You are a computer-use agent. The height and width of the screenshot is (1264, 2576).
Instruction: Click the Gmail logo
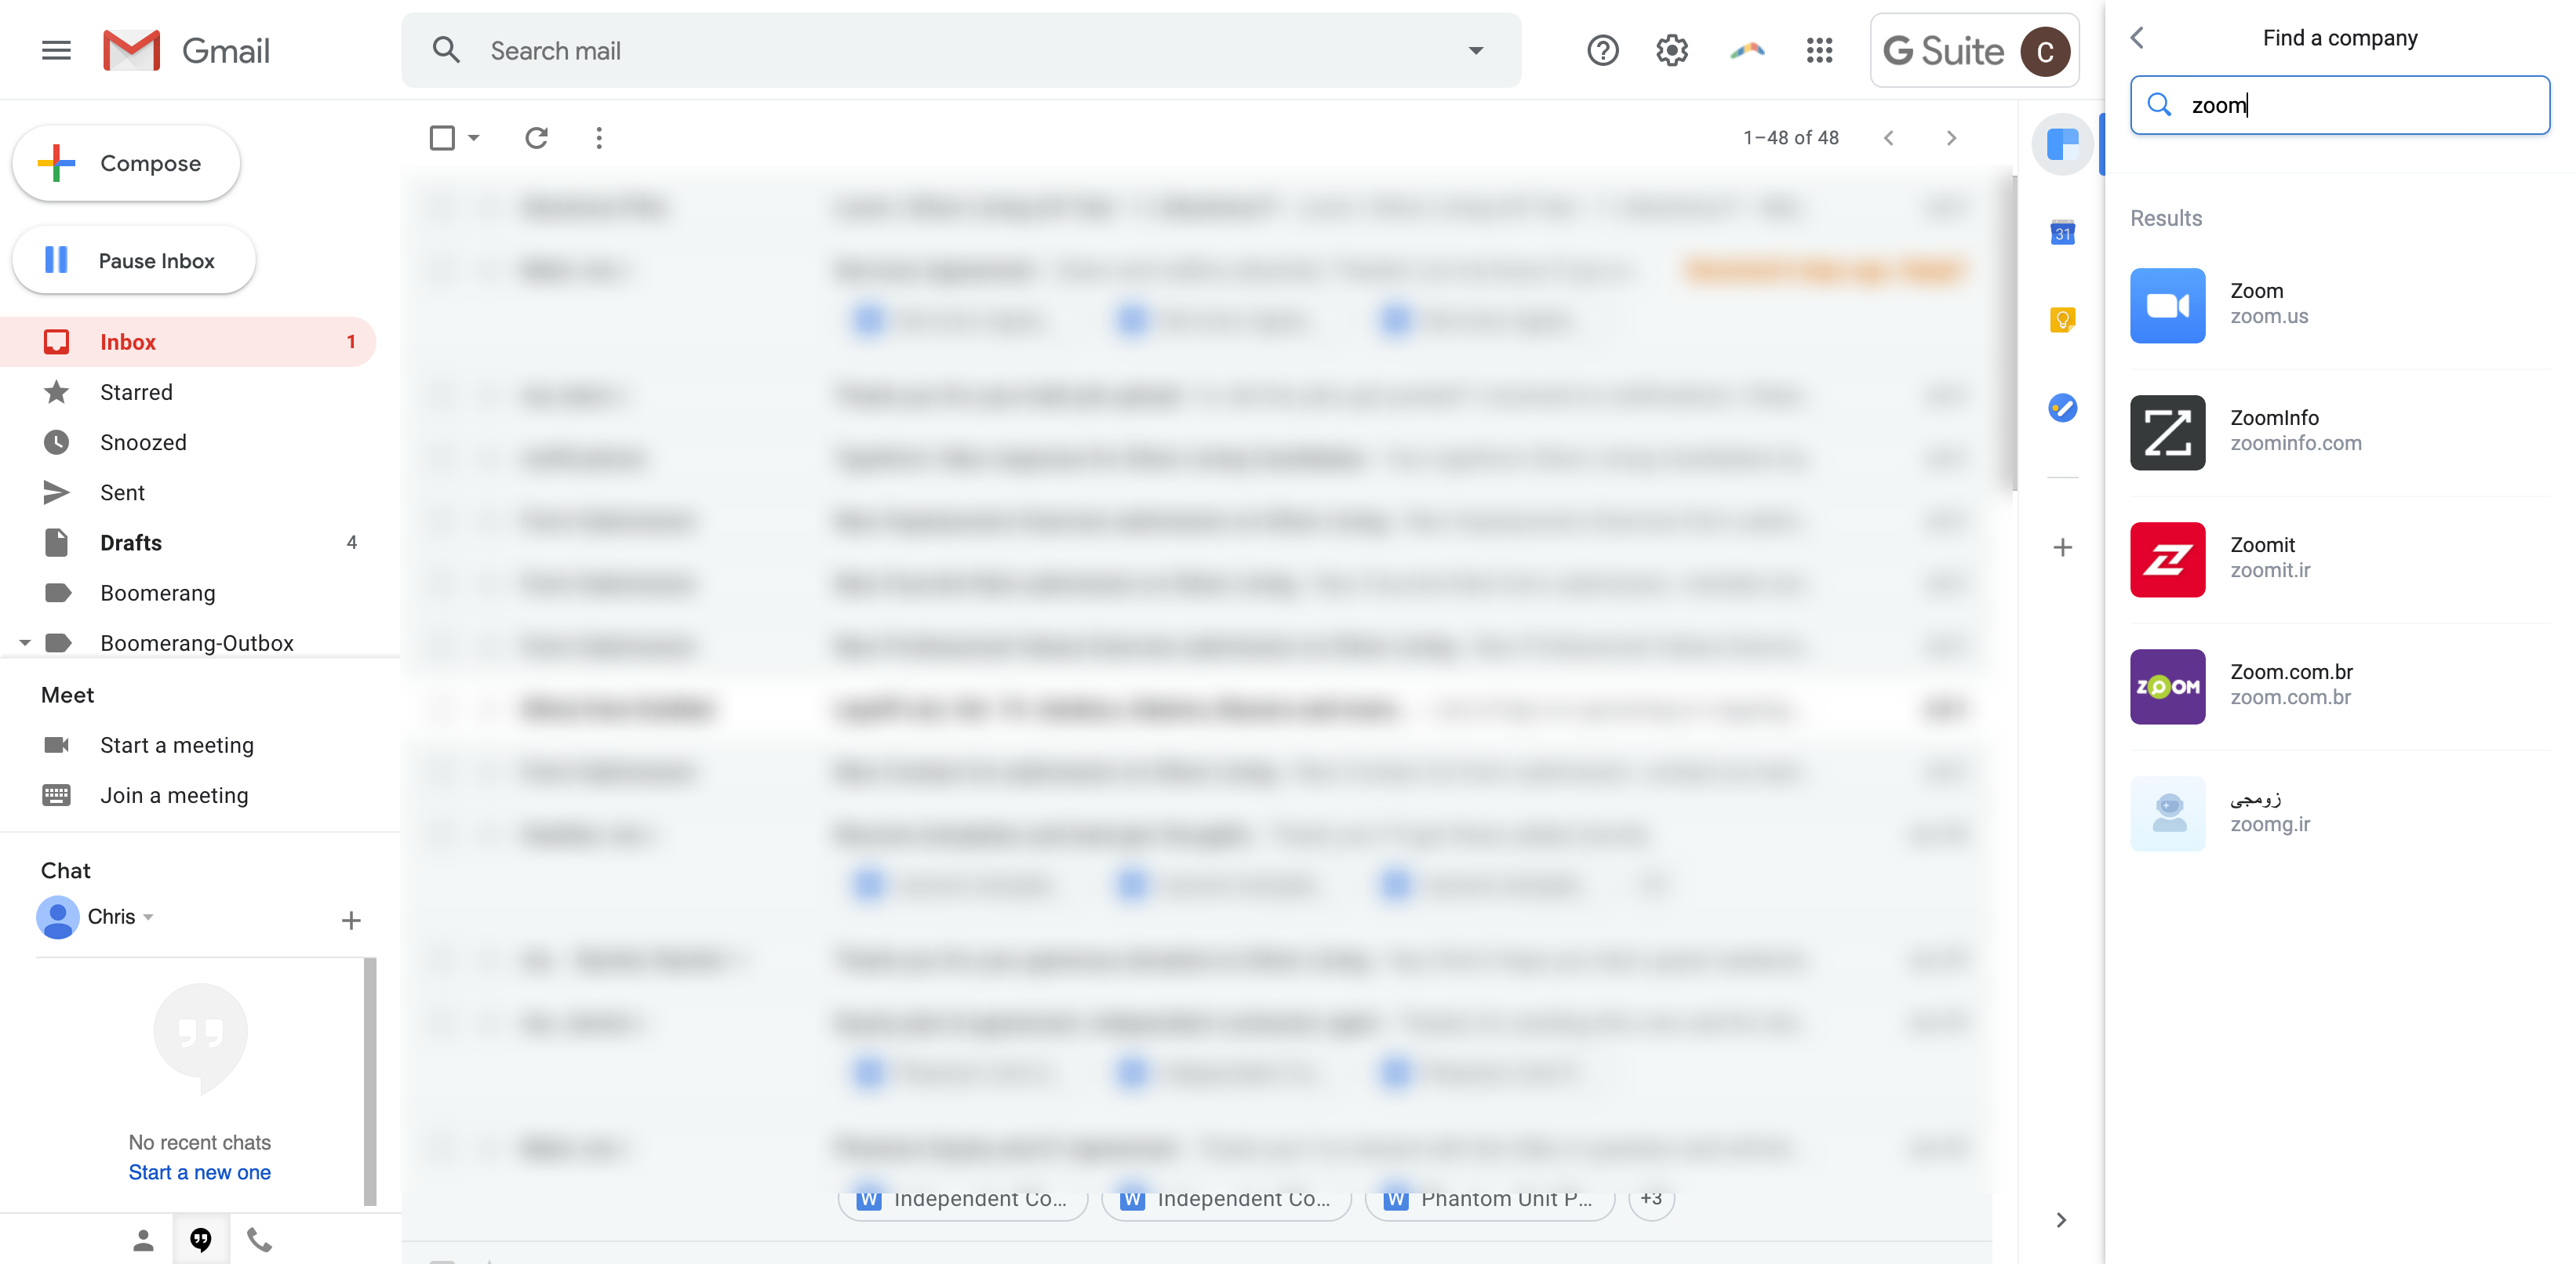tap(187, 50)
